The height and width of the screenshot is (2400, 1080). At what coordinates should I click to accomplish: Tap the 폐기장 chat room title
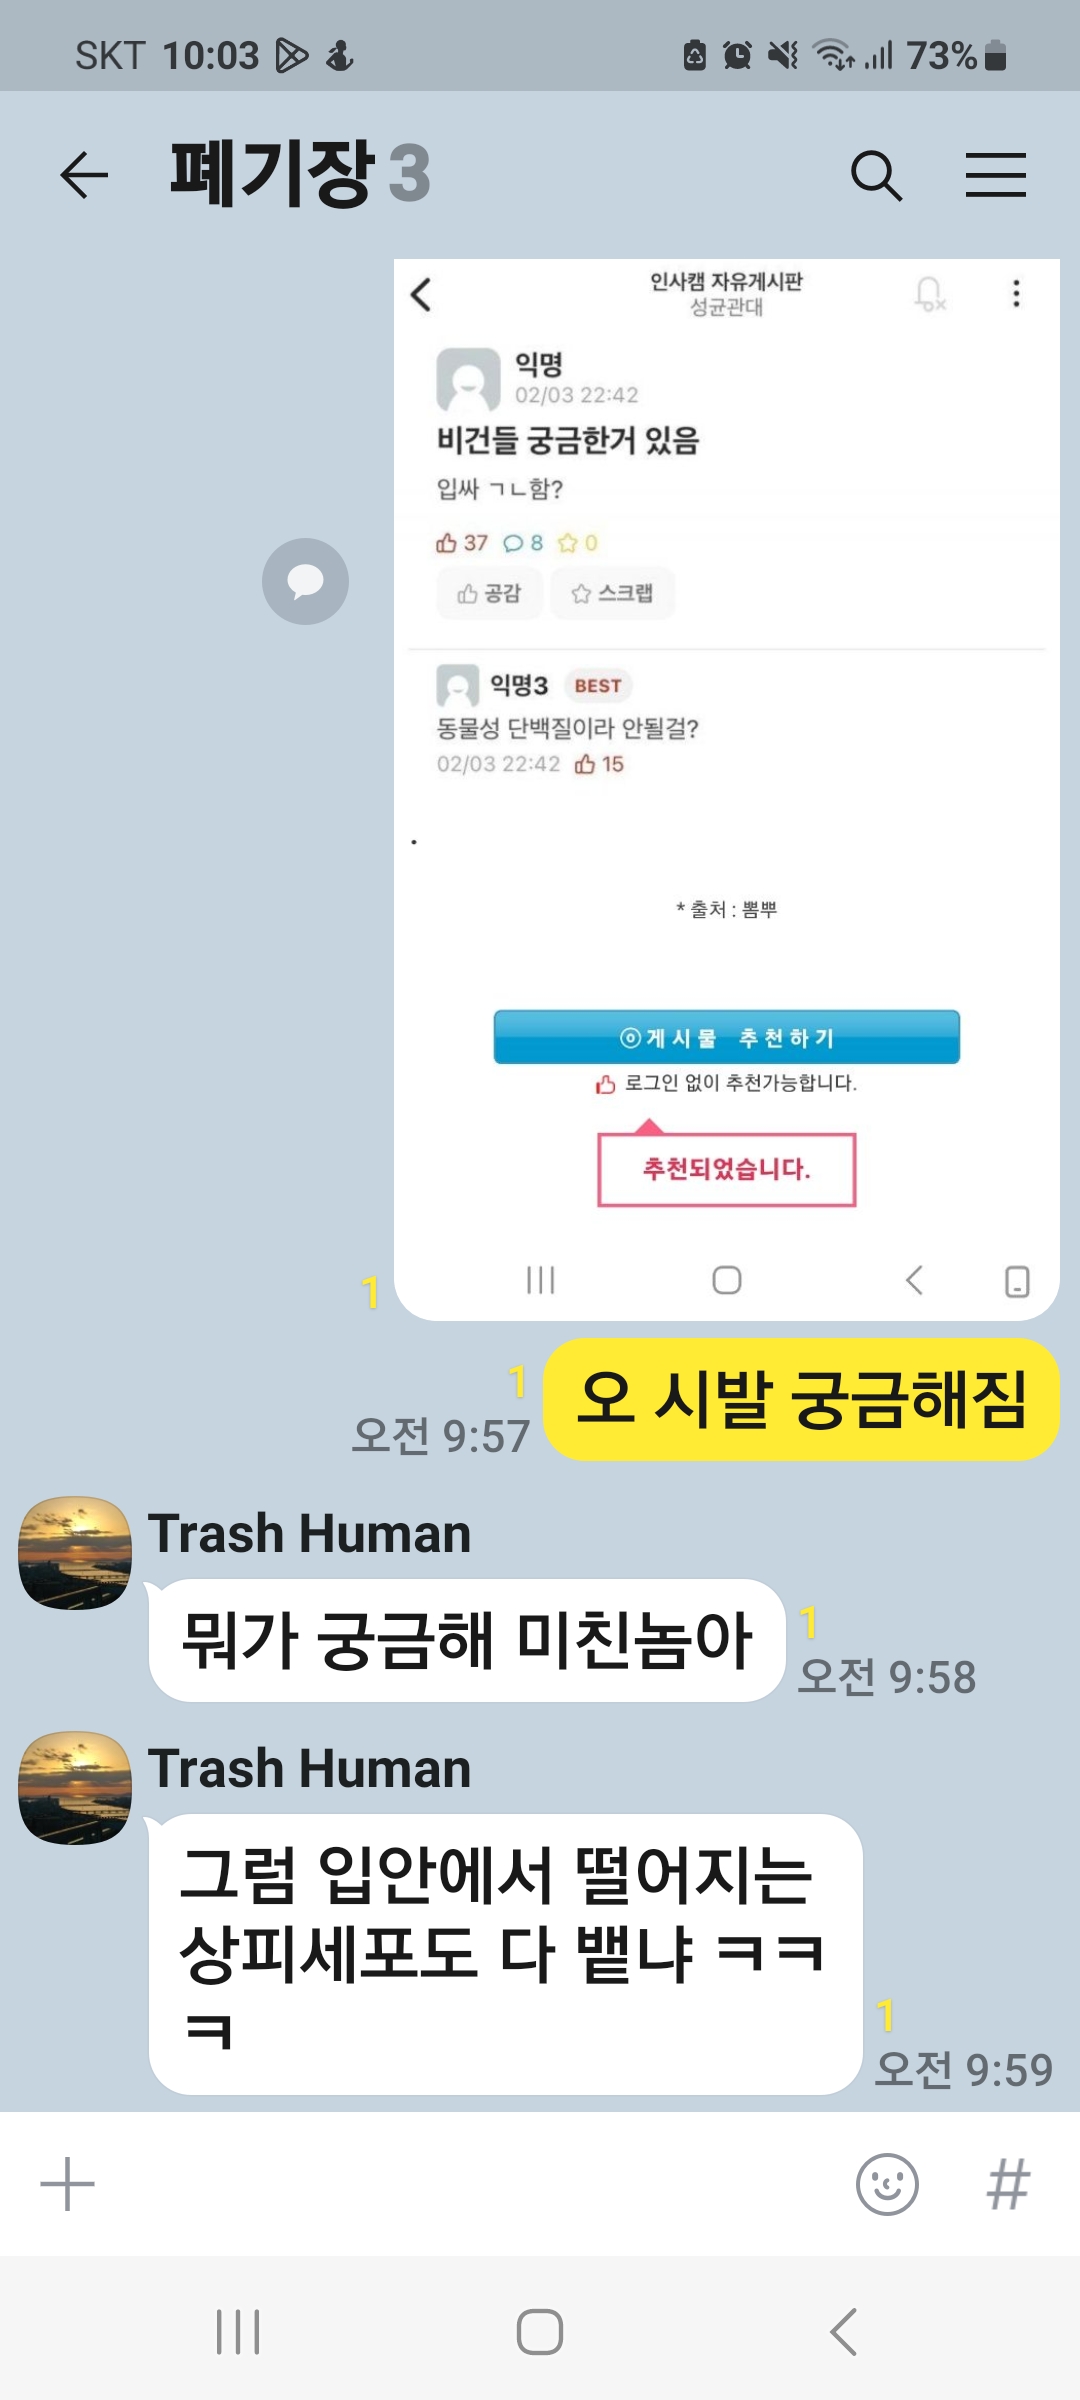pyautogui.click(x=272, y=174)
